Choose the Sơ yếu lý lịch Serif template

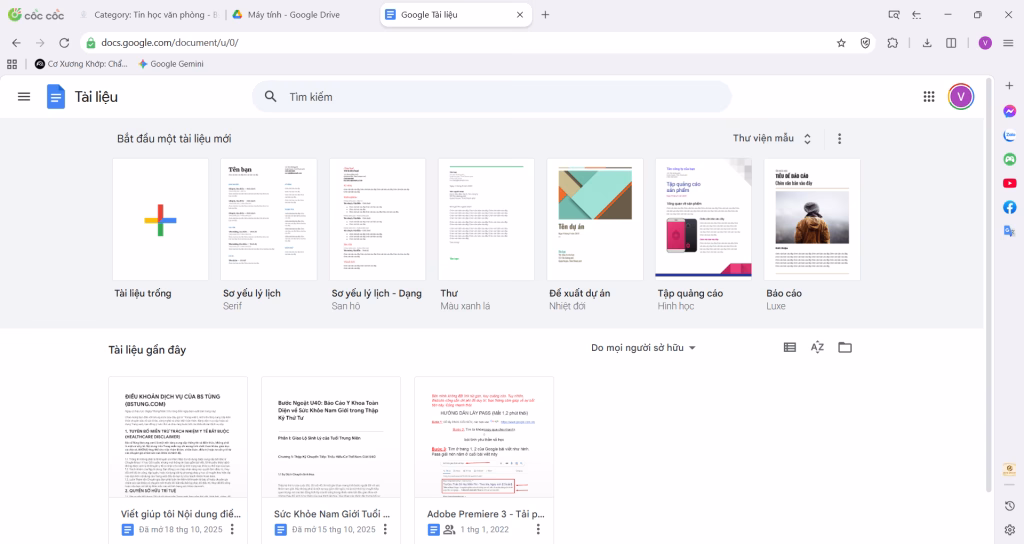coord(268,219)
